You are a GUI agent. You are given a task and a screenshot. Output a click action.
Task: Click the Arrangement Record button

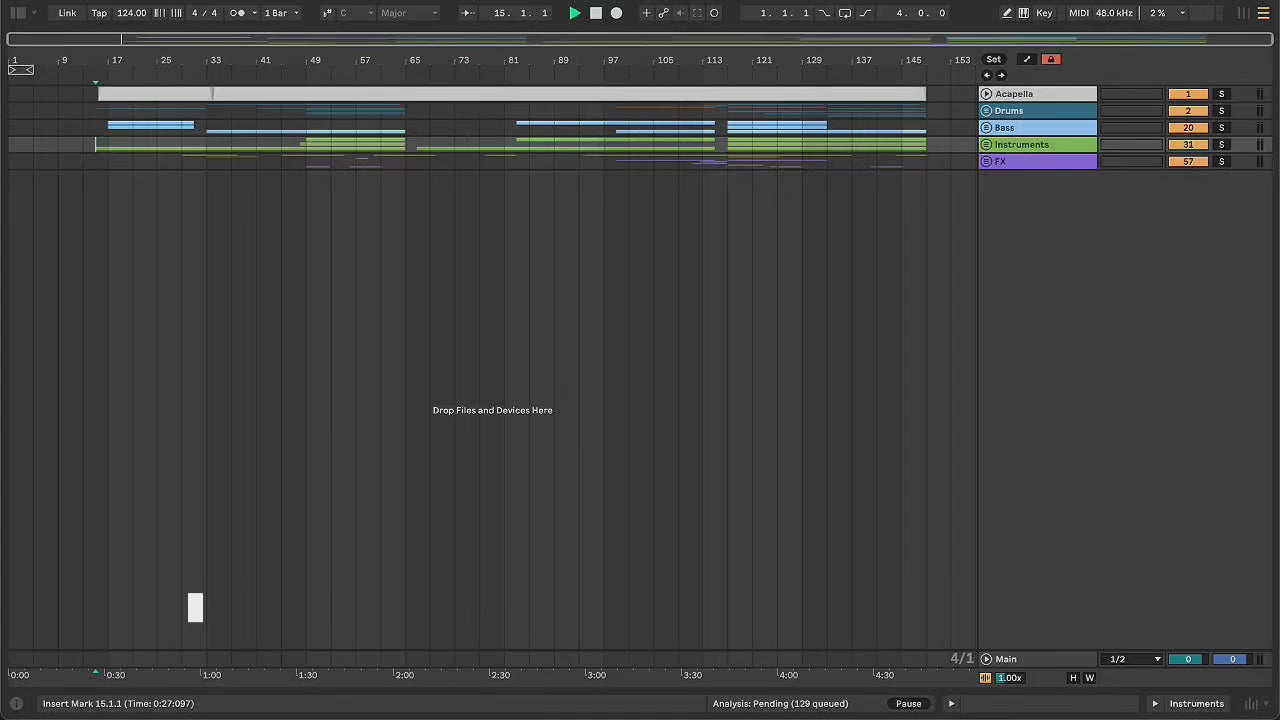pyautogui.click(x=616, y=13)
